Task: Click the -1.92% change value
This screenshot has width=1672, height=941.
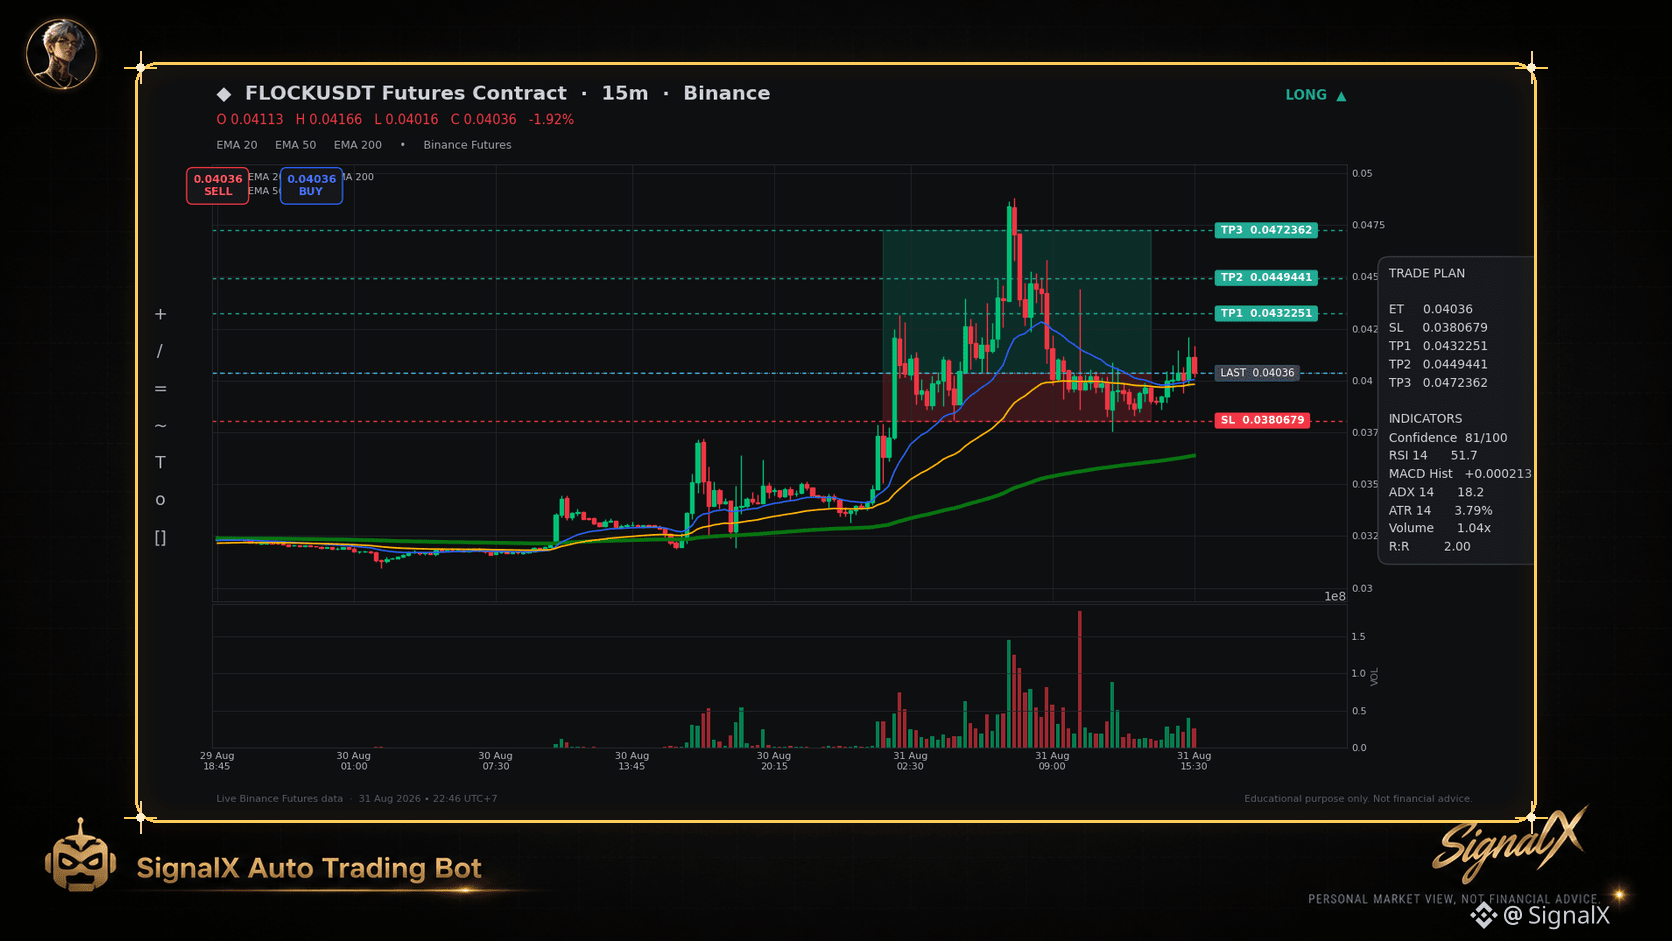Action: 551,119
